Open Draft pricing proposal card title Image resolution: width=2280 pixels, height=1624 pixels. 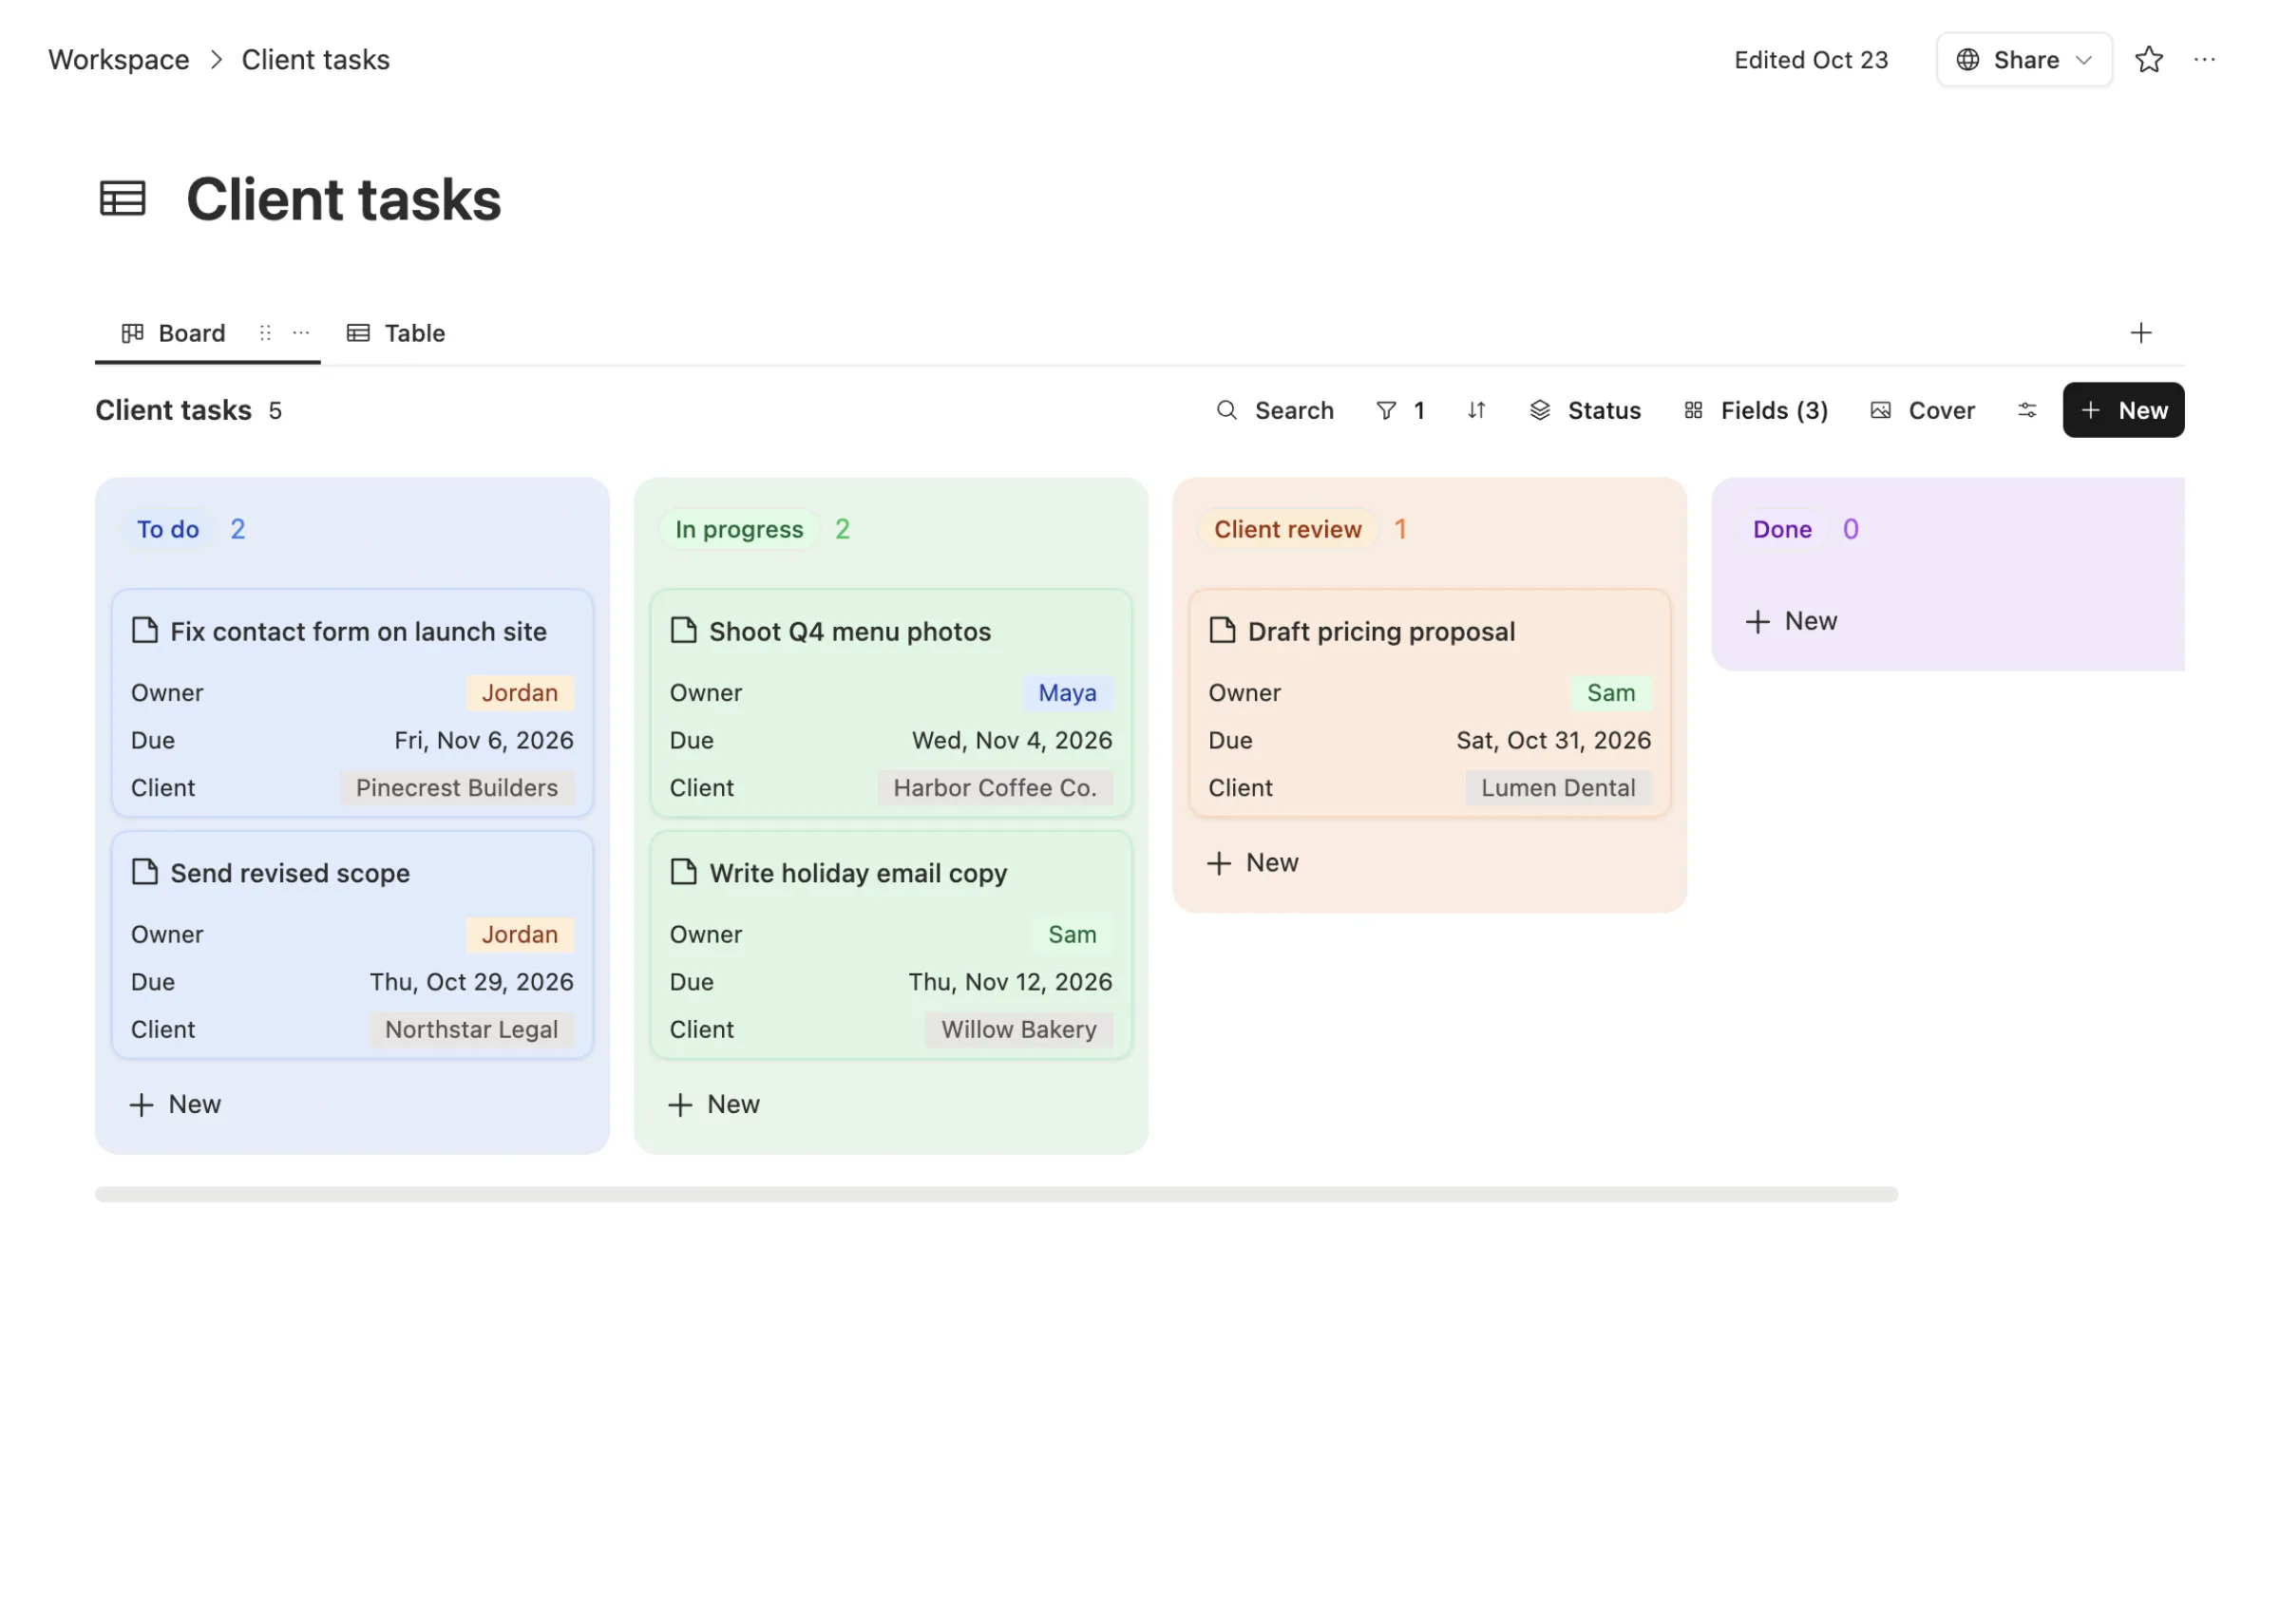pos(1381,631)
